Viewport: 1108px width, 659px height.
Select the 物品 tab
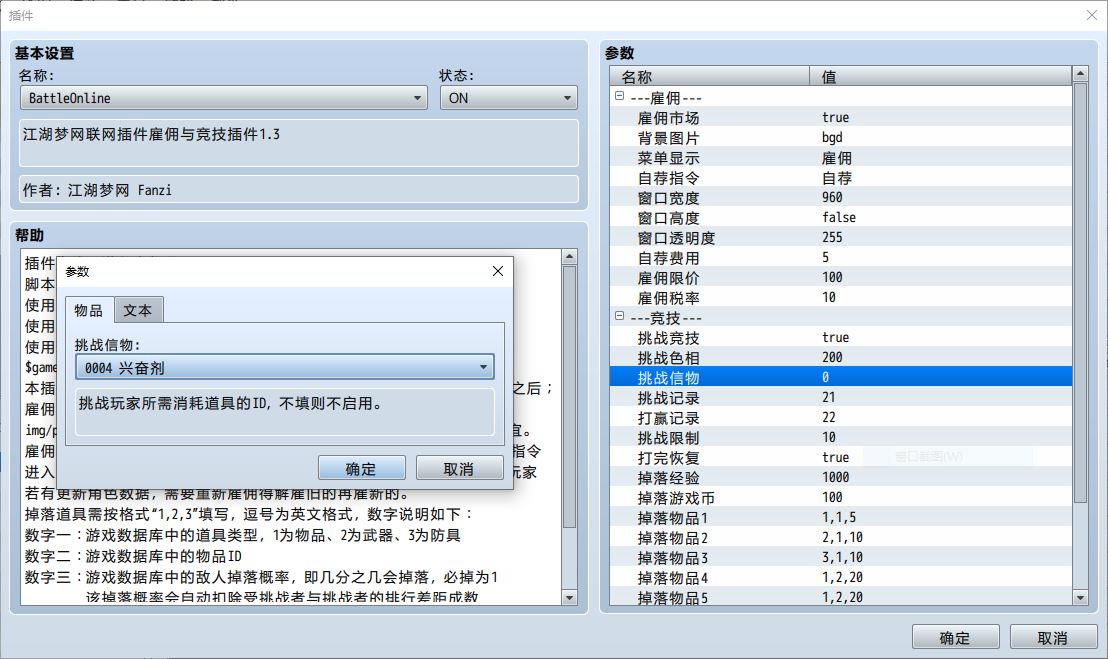(89, 310)
